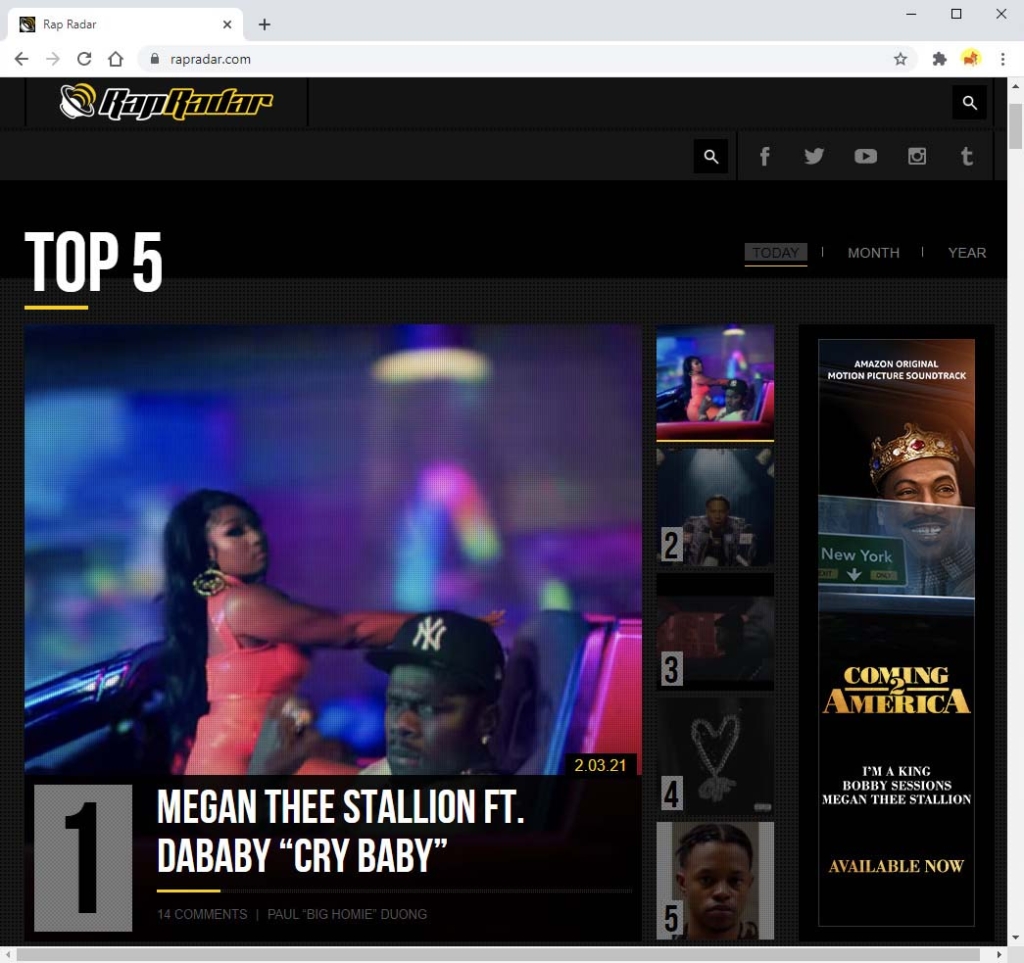
Task: Visit Rap Radar's Facebook page
Action: click(764, 156)
